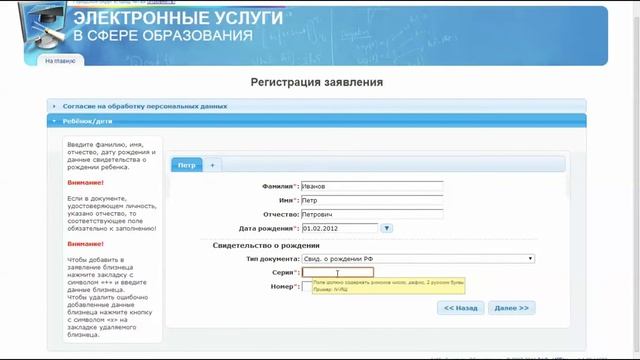Add a twin with the '+' tab

coord(212,165)
